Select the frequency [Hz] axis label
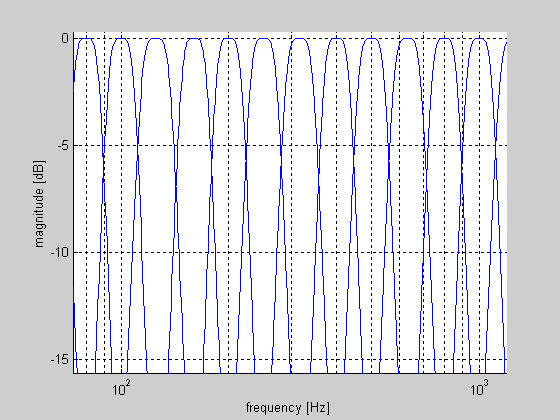The width and height of the screenshot is (560, 420). [288, 408]
